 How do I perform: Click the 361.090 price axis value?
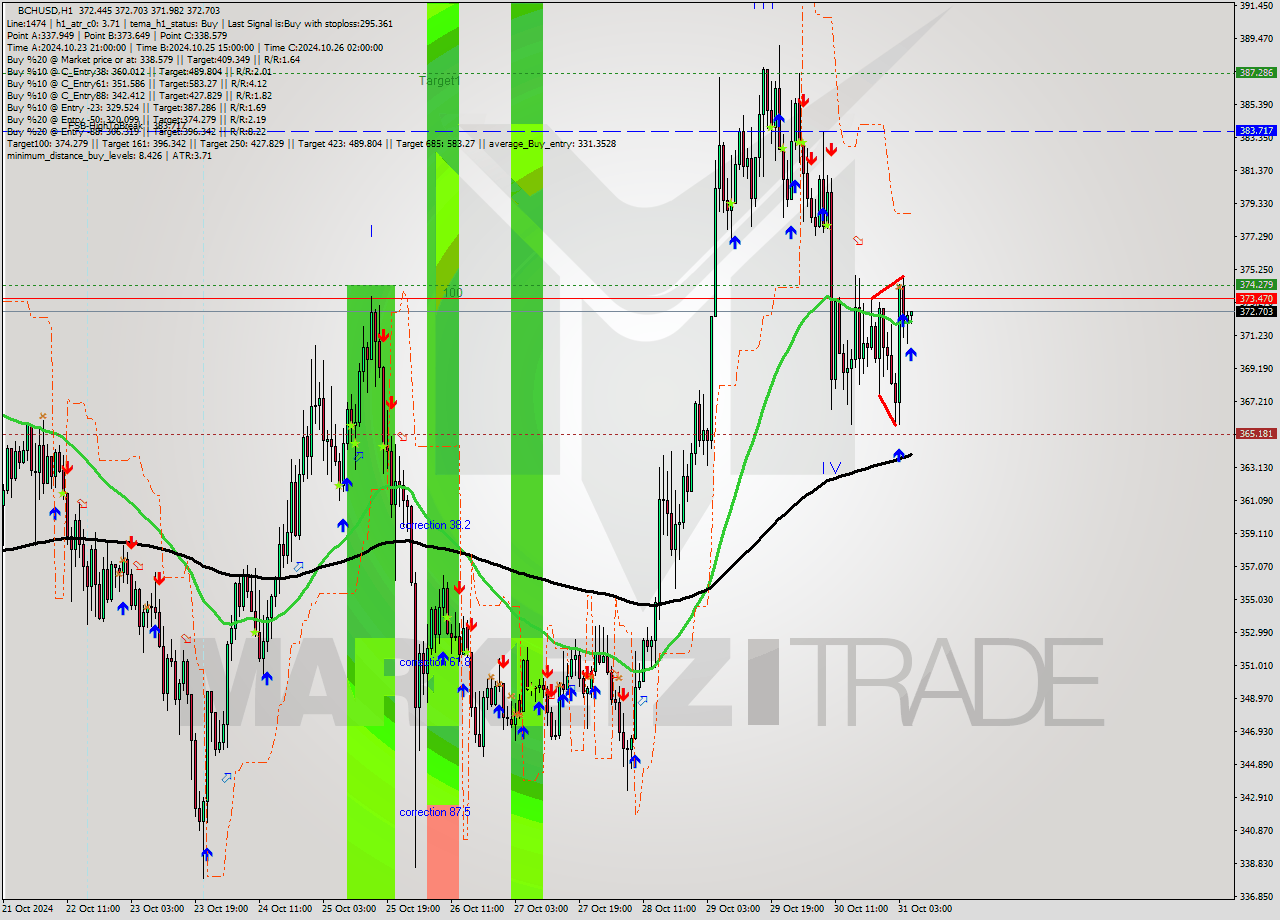pos(1256,500)
